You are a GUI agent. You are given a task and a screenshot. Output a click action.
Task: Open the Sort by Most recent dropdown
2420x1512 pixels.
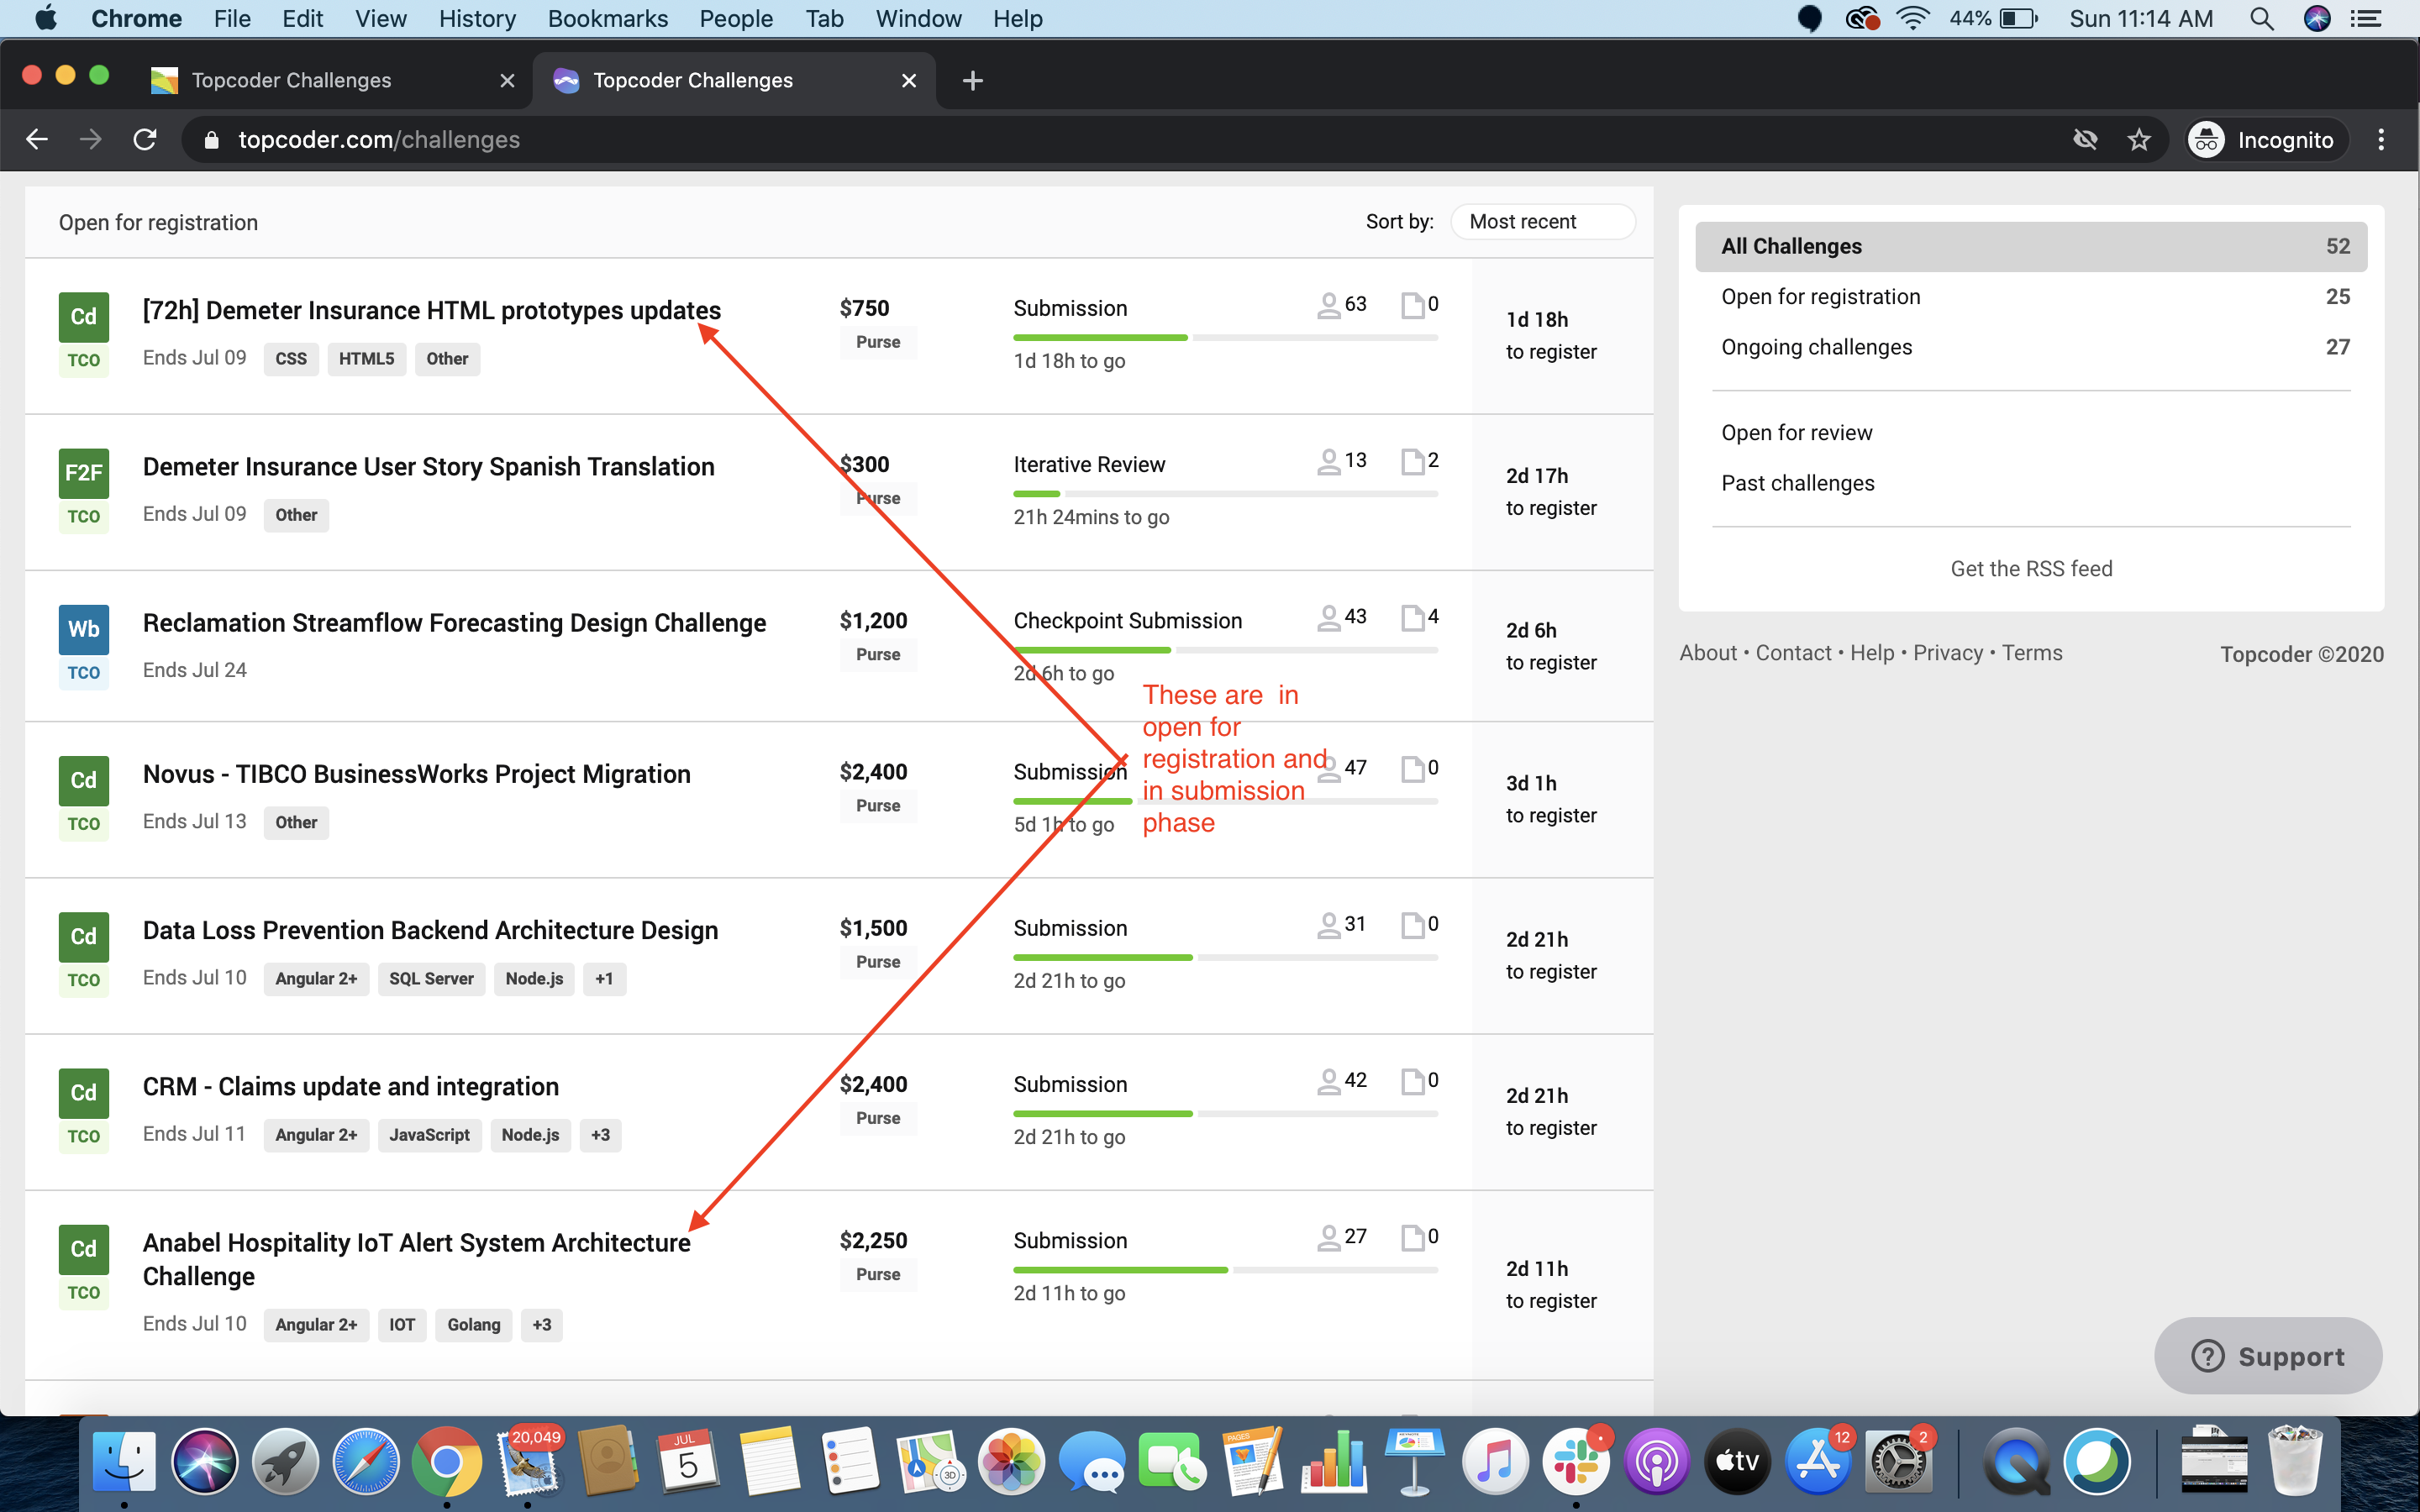[1543, 222]
